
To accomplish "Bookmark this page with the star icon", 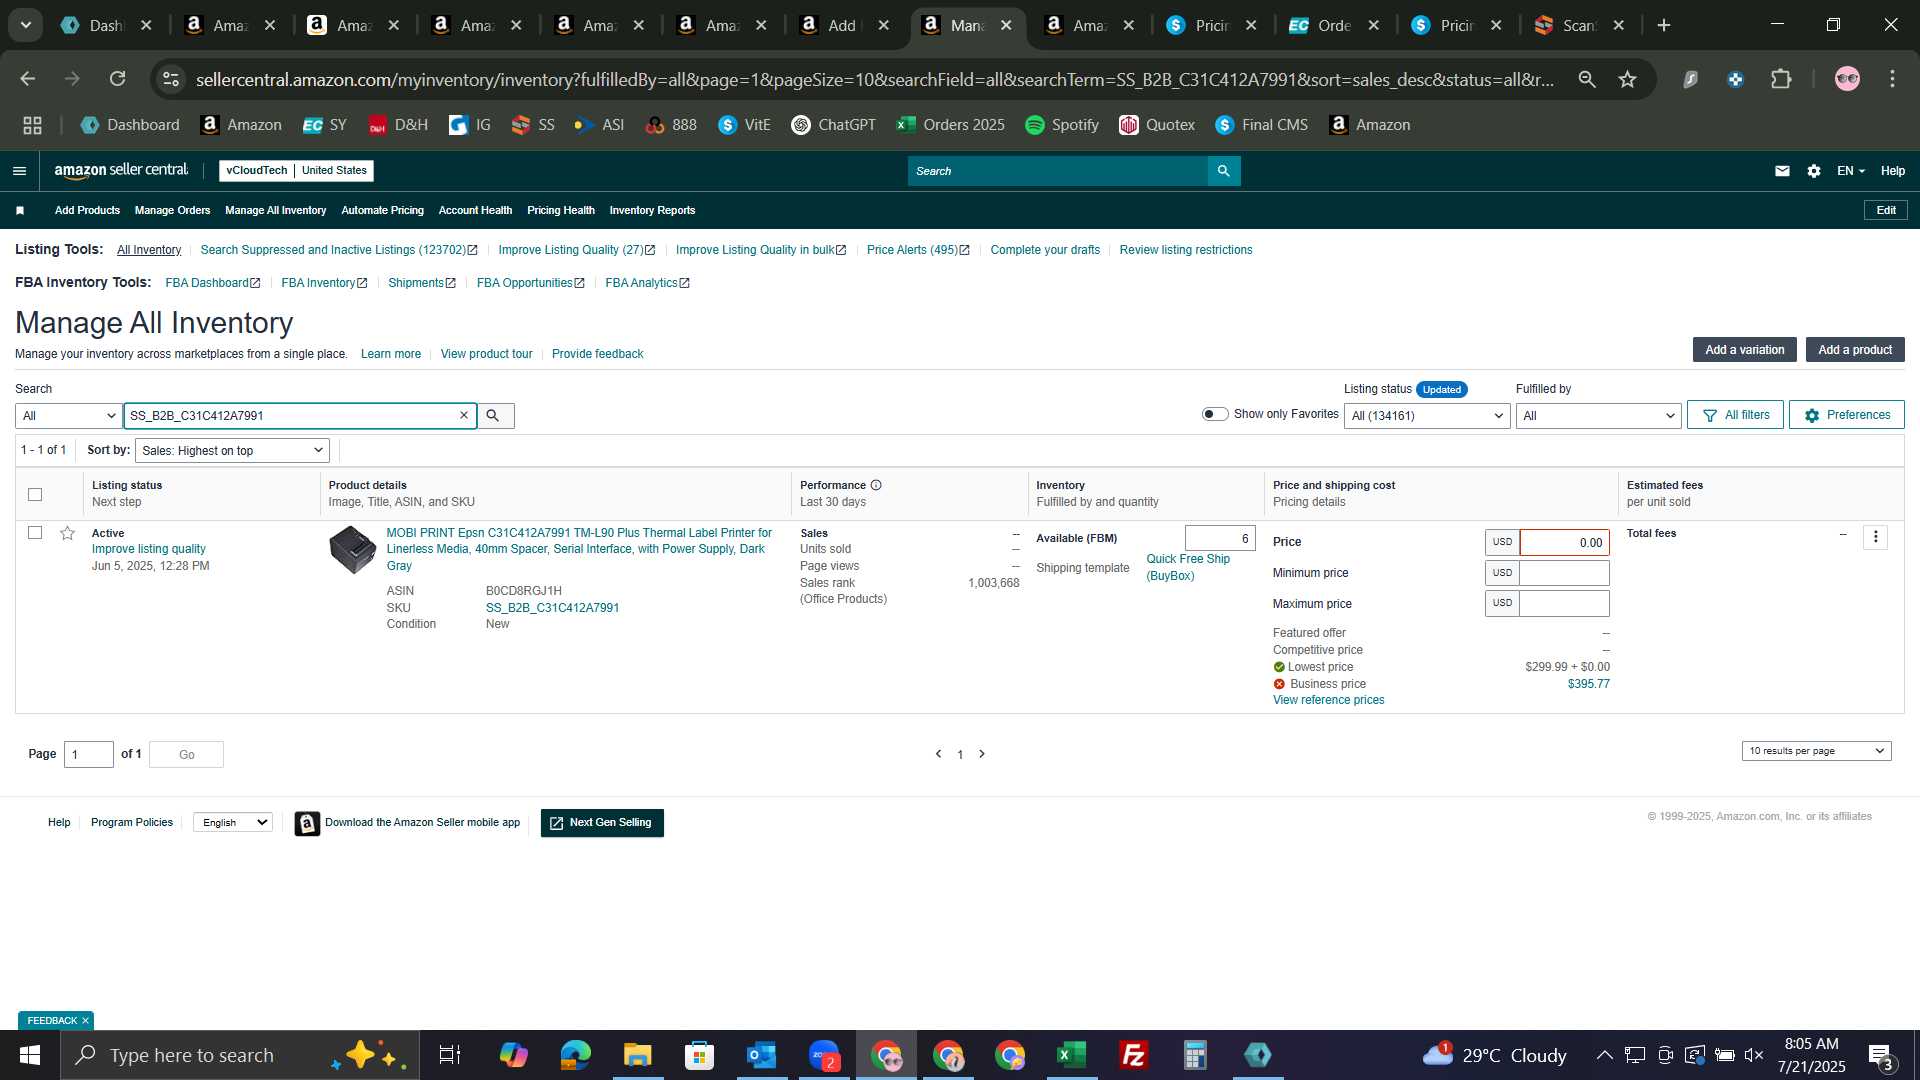I will coord(1628,79).
